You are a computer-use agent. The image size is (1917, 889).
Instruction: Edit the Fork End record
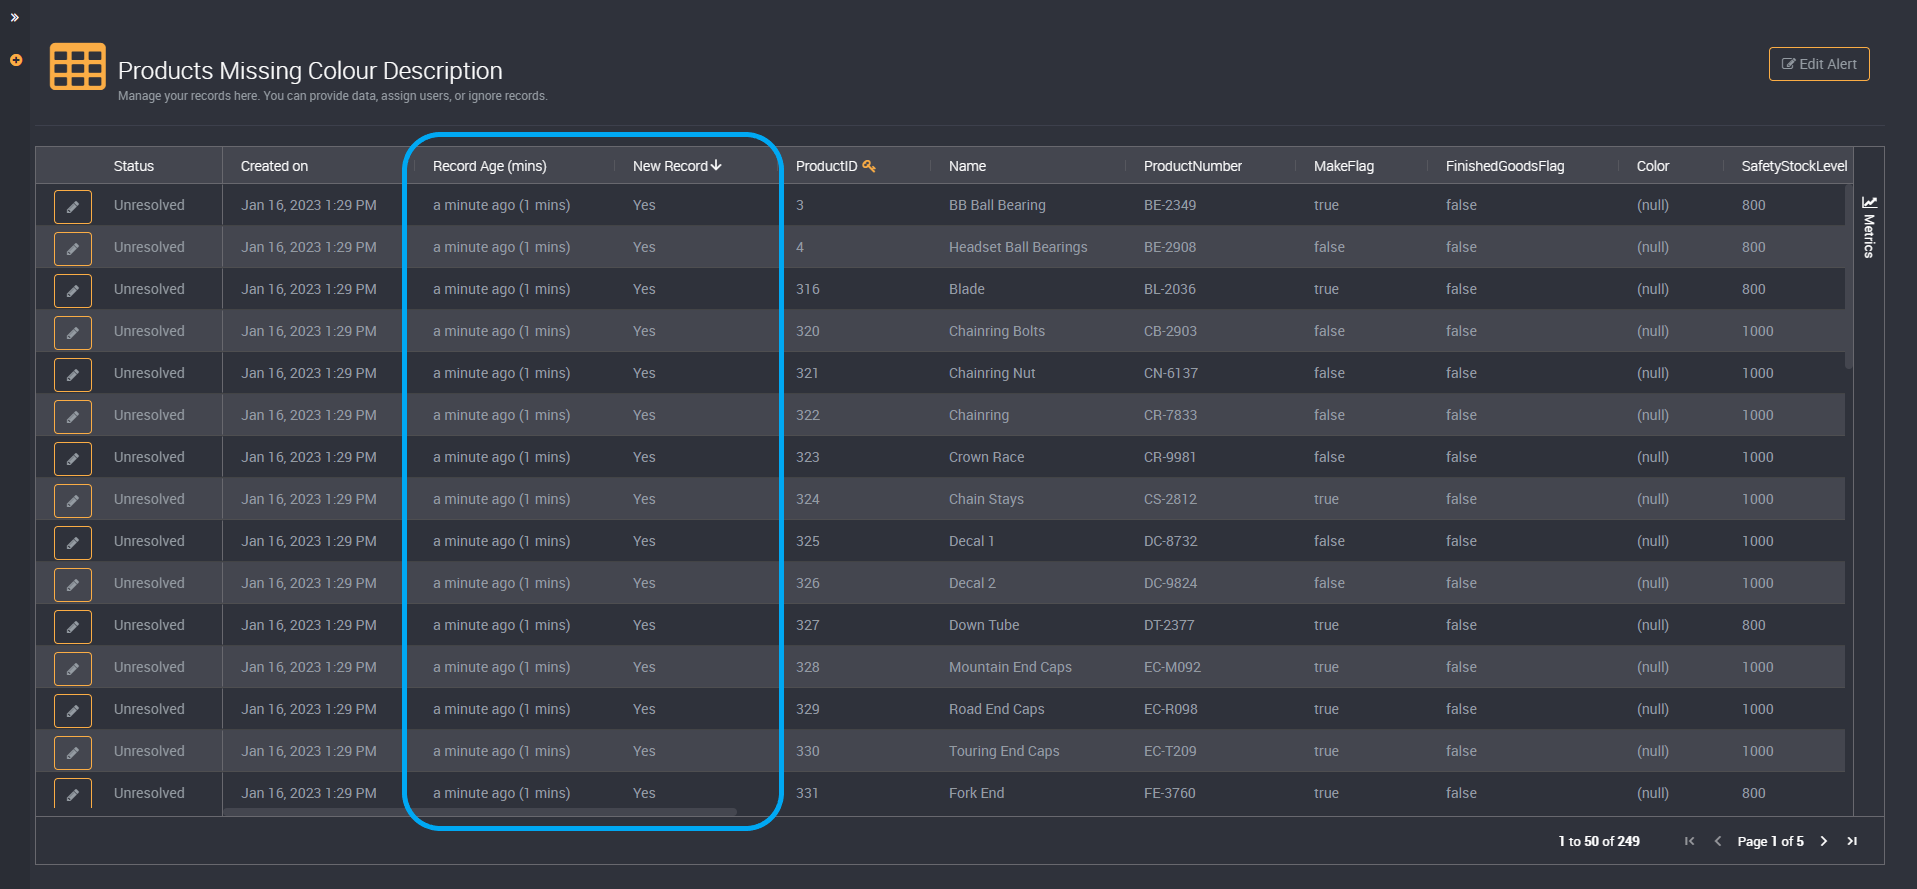73,793
